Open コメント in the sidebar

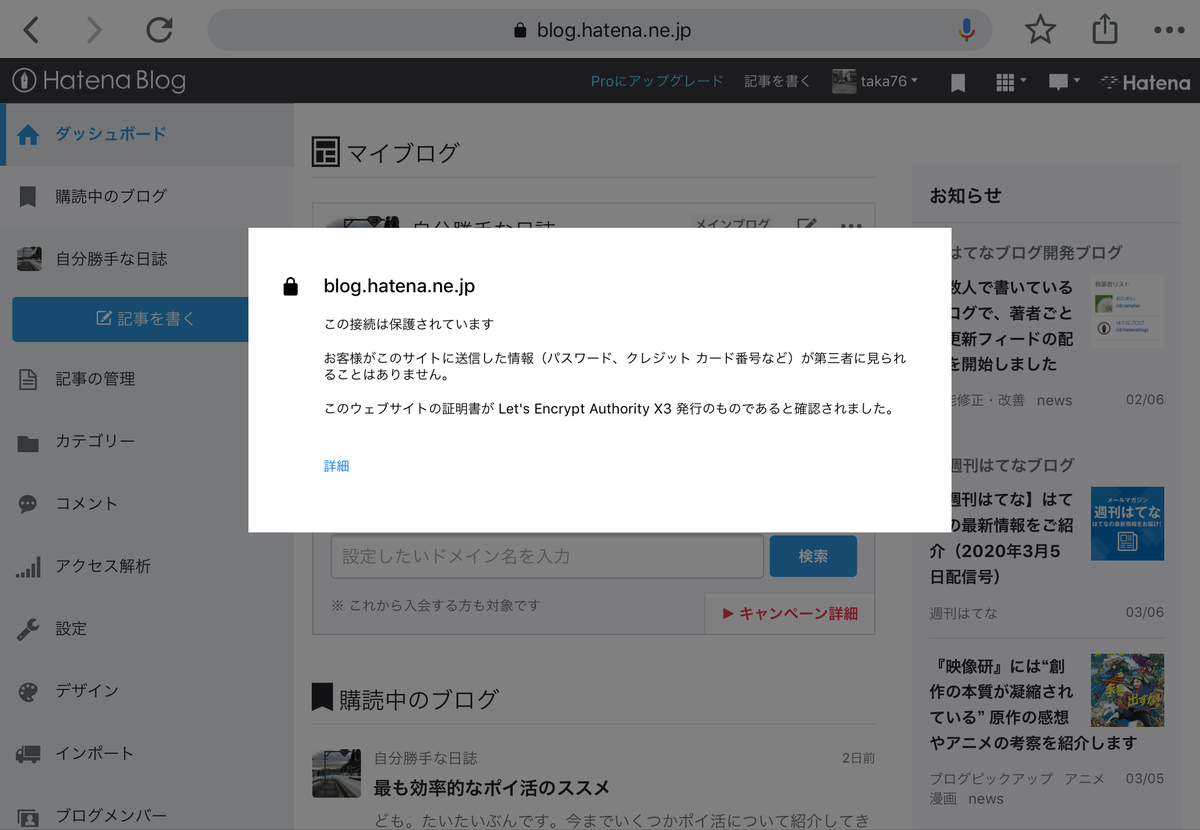coord(147,504)
